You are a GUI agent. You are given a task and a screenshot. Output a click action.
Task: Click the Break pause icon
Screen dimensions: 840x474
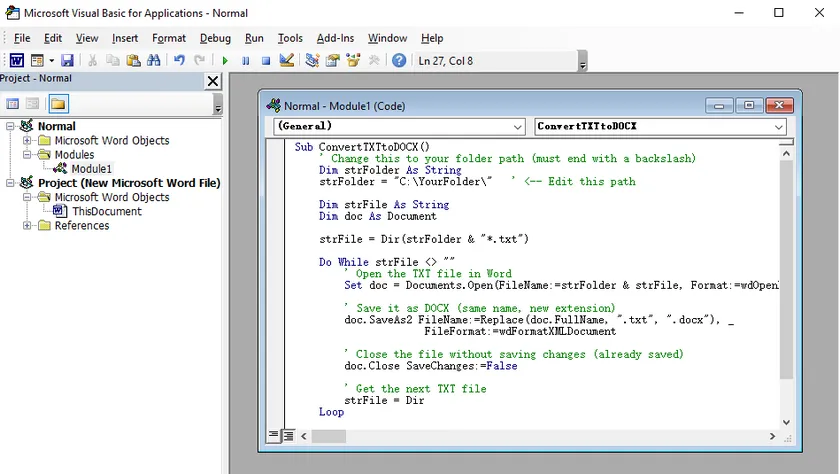(x=245, y=61)
